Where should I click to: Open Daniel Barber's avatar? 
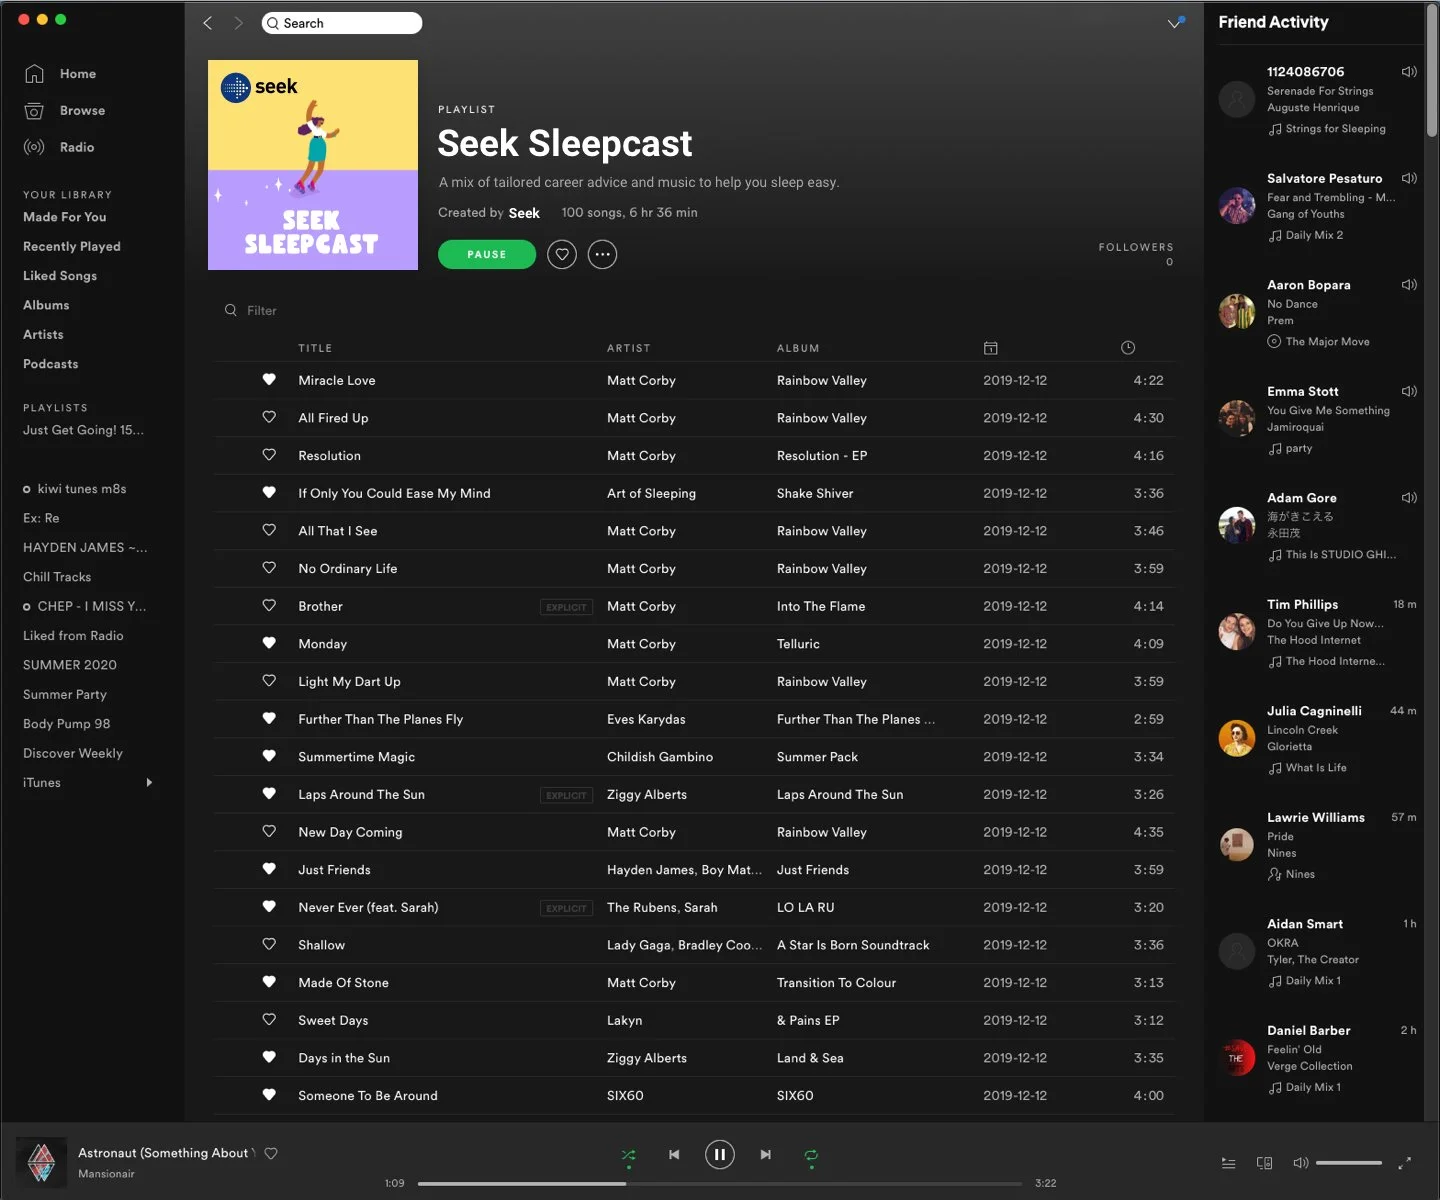click(1237, 1058)
